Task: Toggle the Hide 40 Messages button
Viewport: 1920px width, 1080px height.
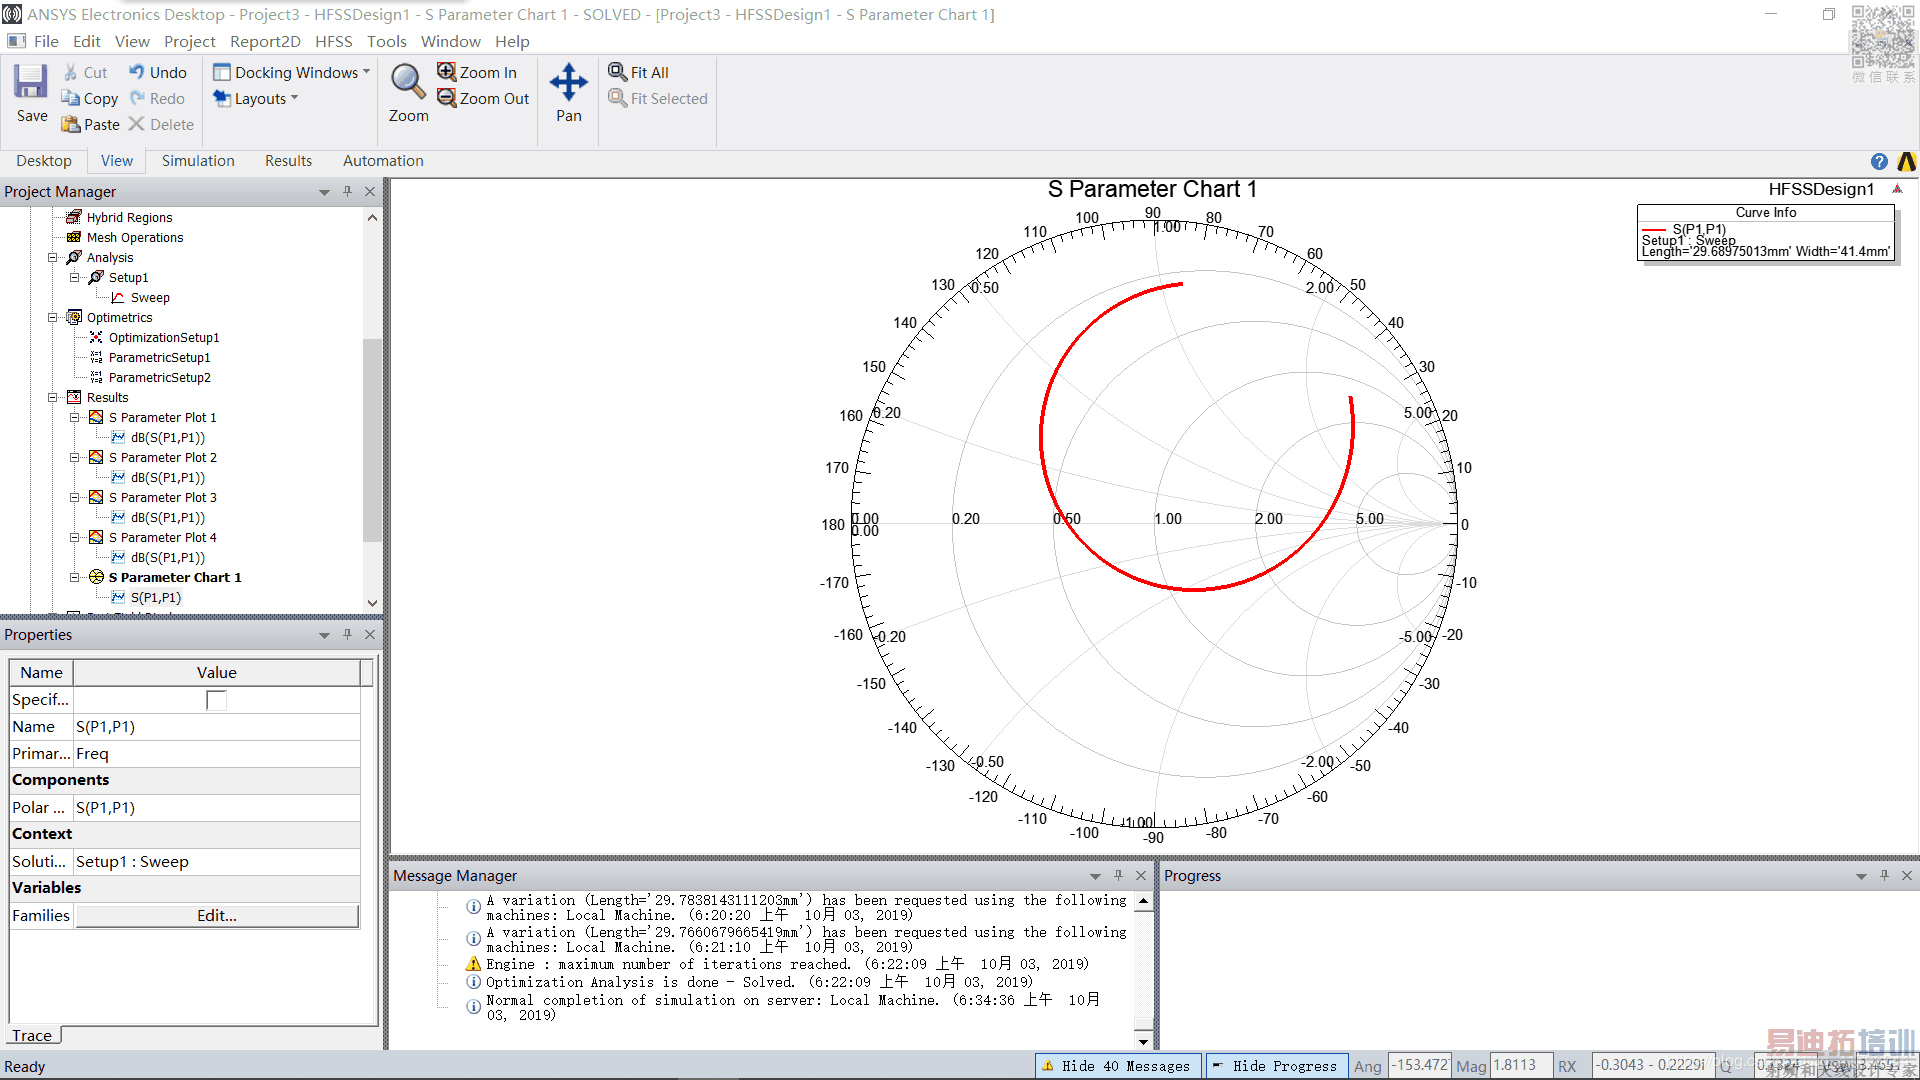Action: (1116, 1066)
